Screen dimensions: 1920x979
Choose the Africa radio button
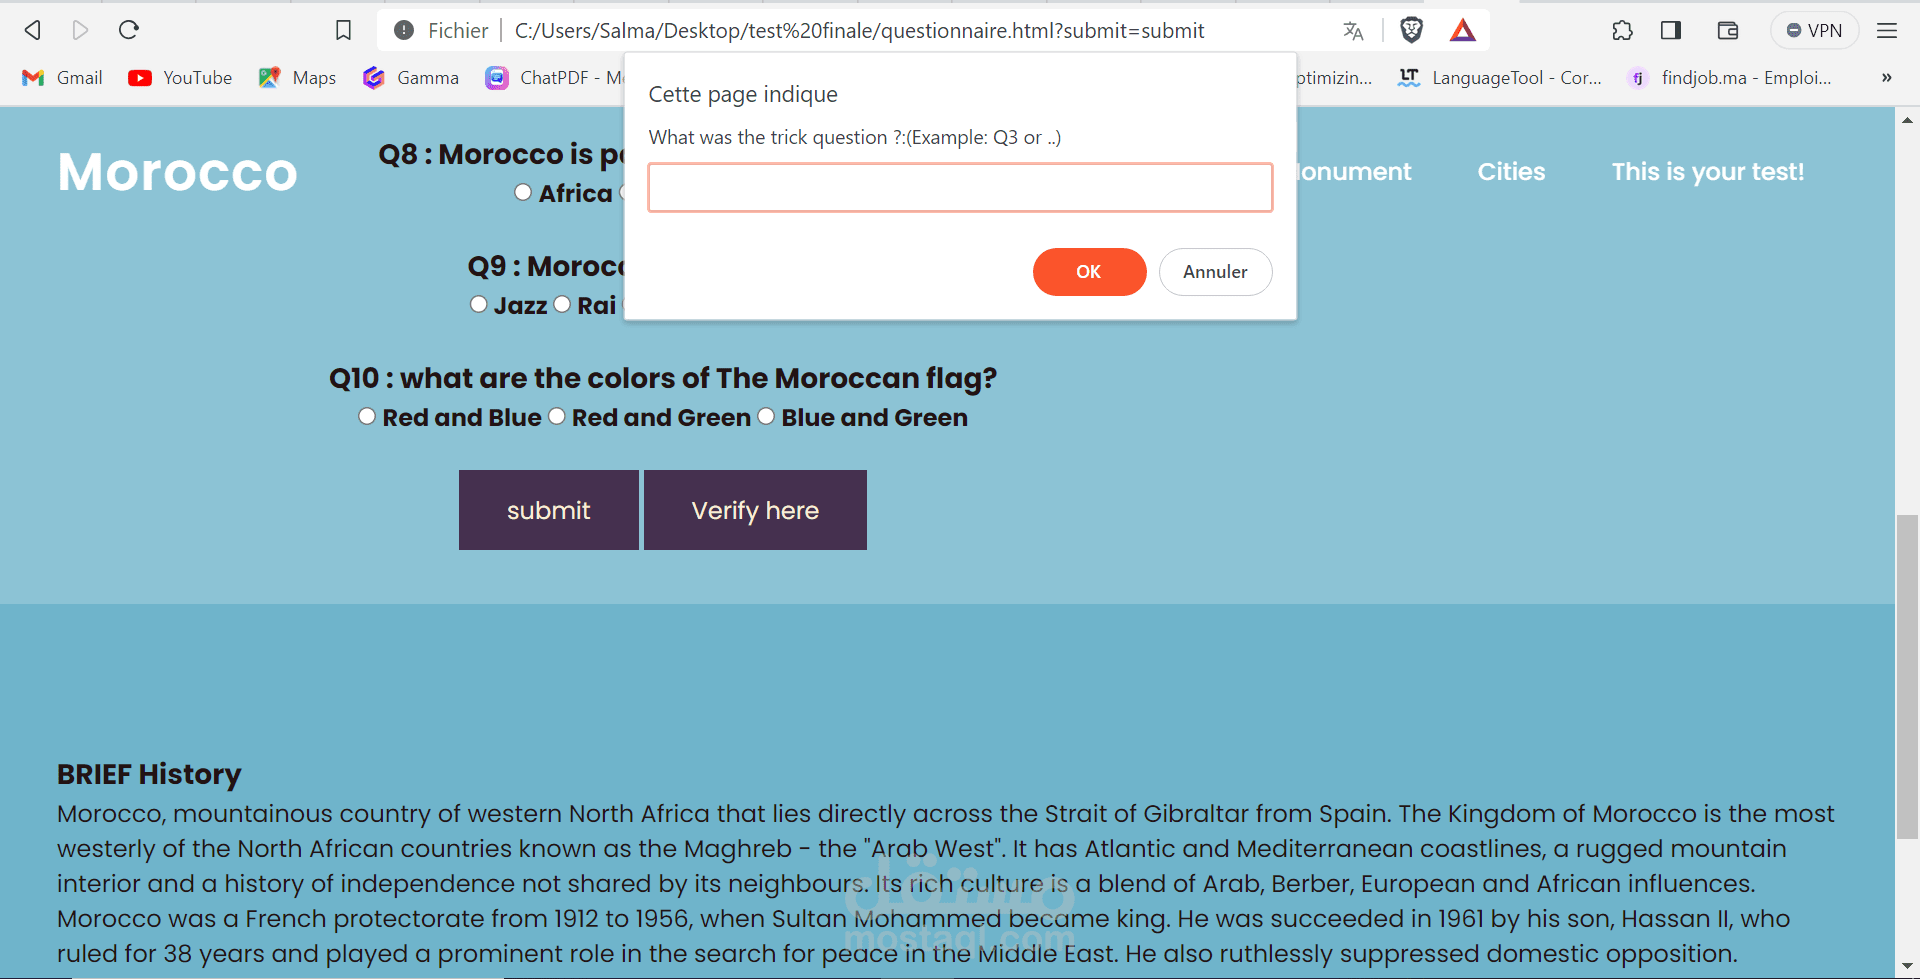click(x=523, y=192)
